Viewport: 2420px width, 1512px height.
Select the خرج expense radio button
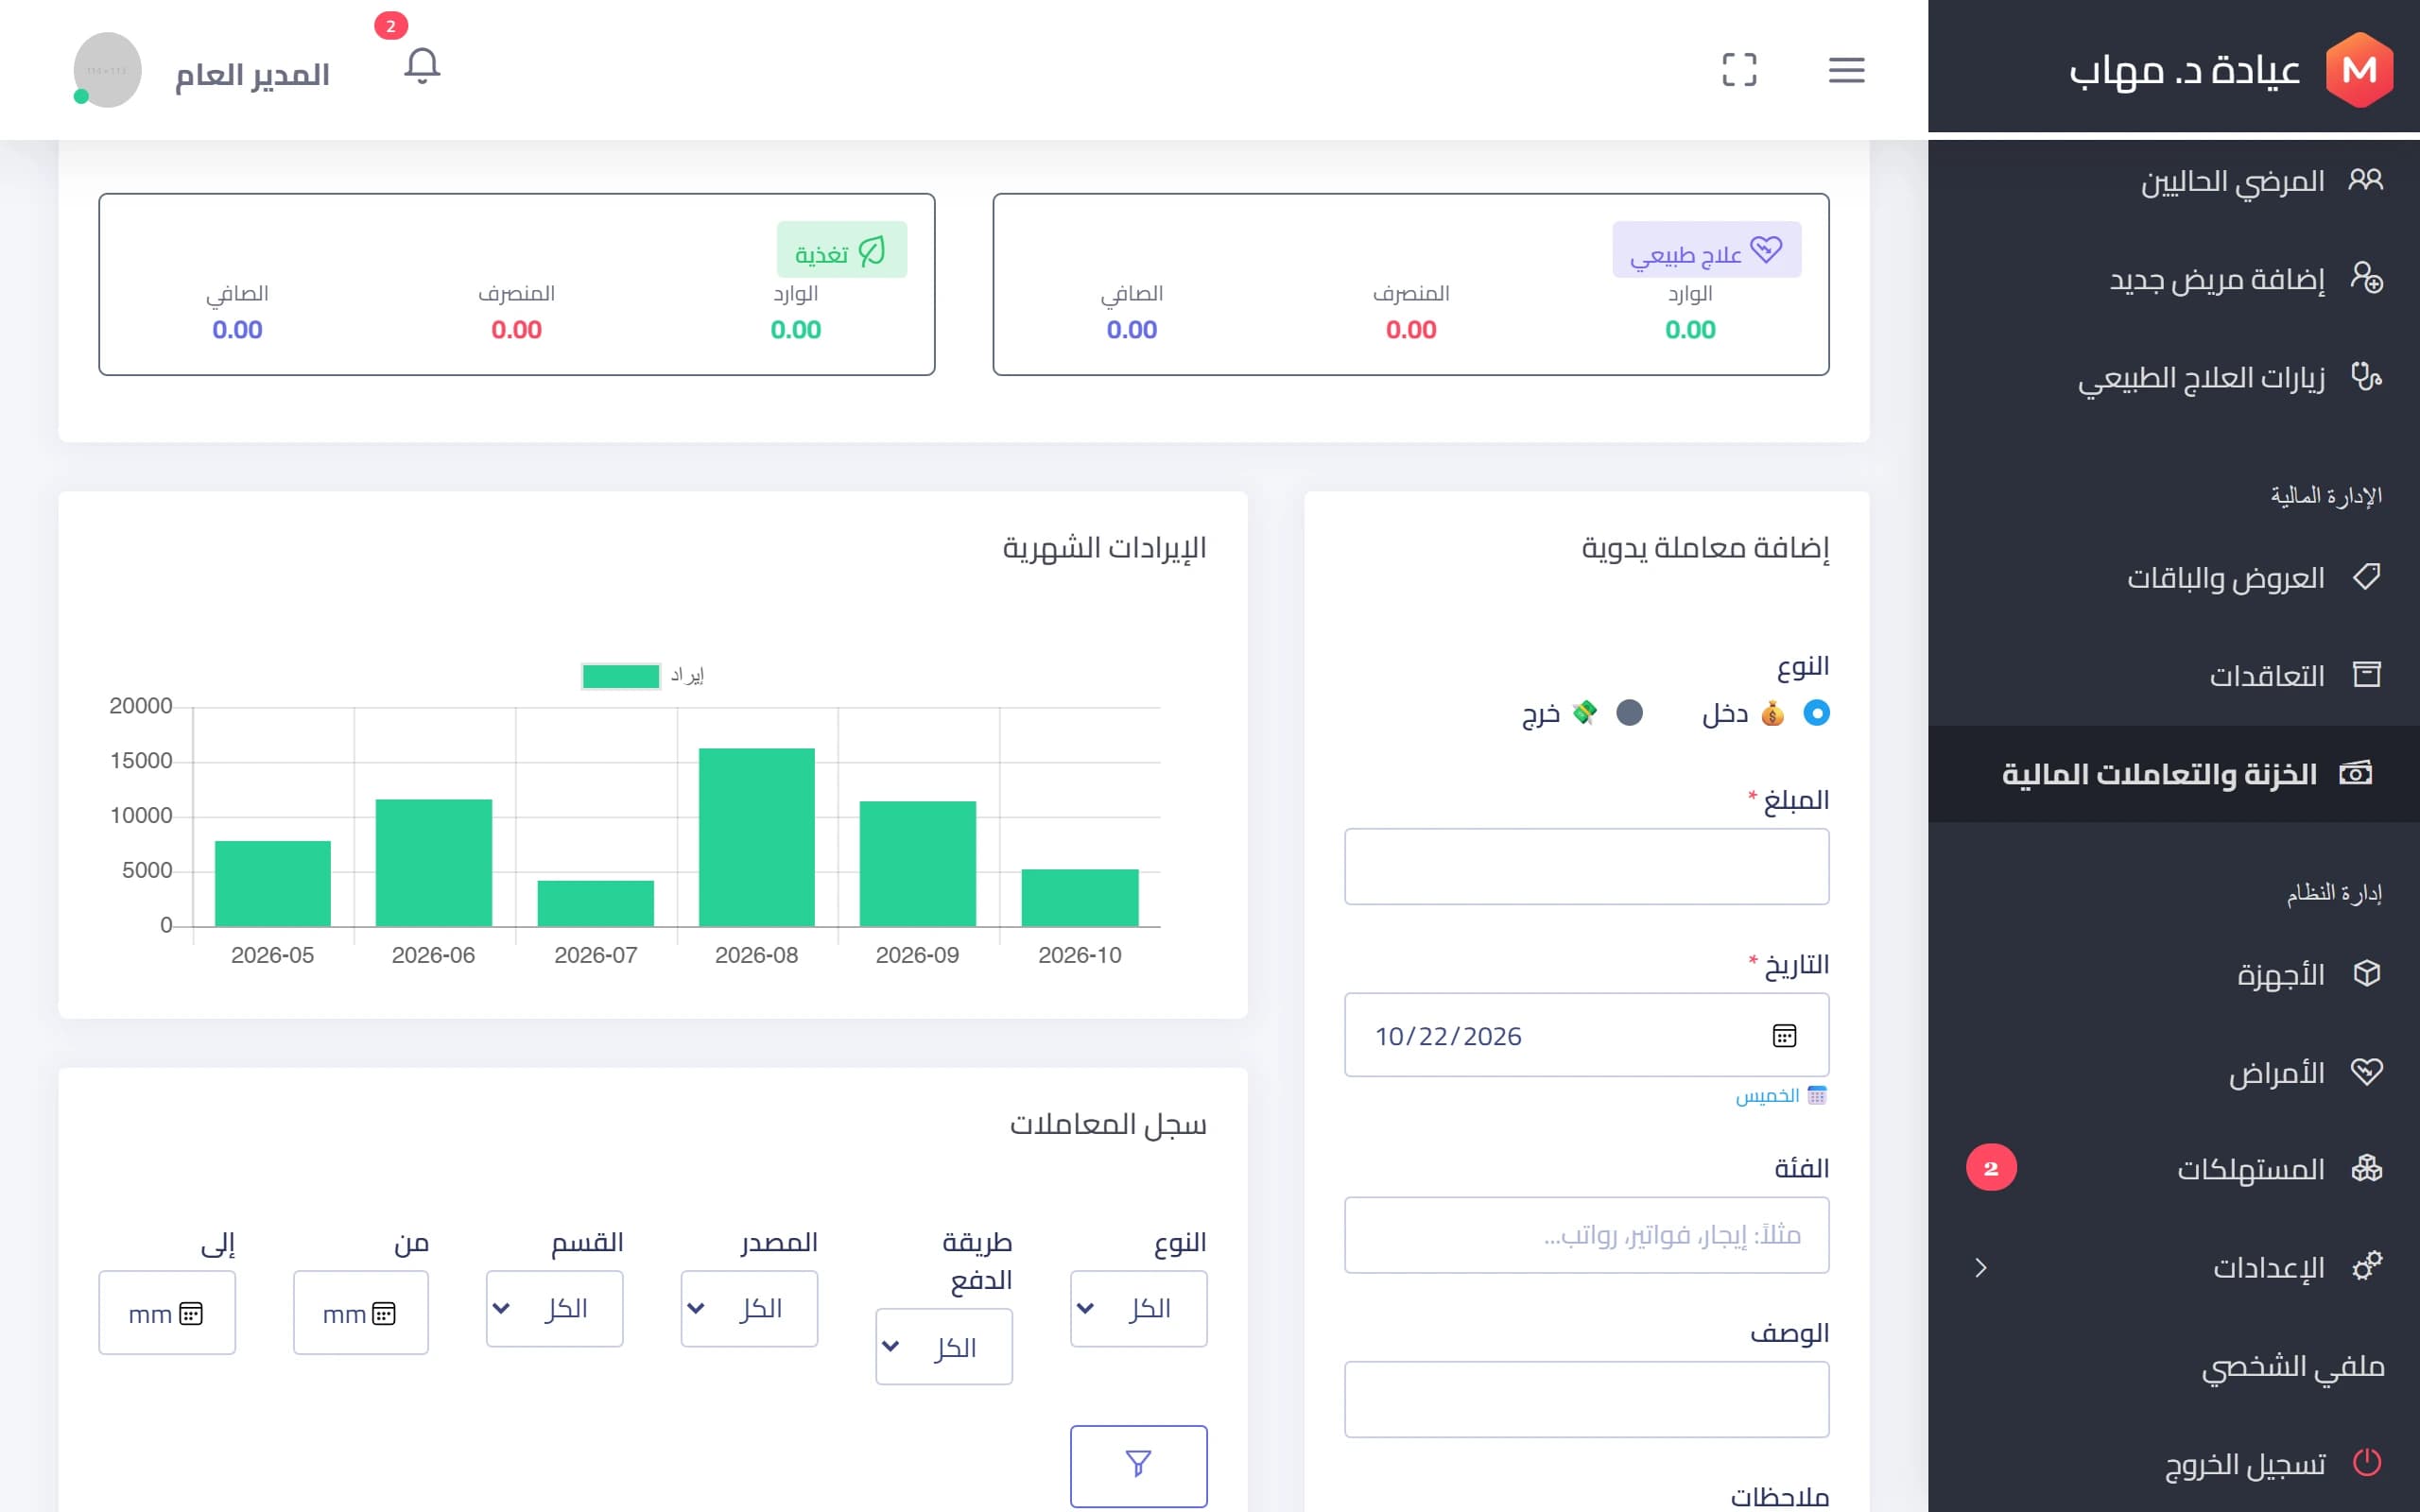[x=1629, y=713]
